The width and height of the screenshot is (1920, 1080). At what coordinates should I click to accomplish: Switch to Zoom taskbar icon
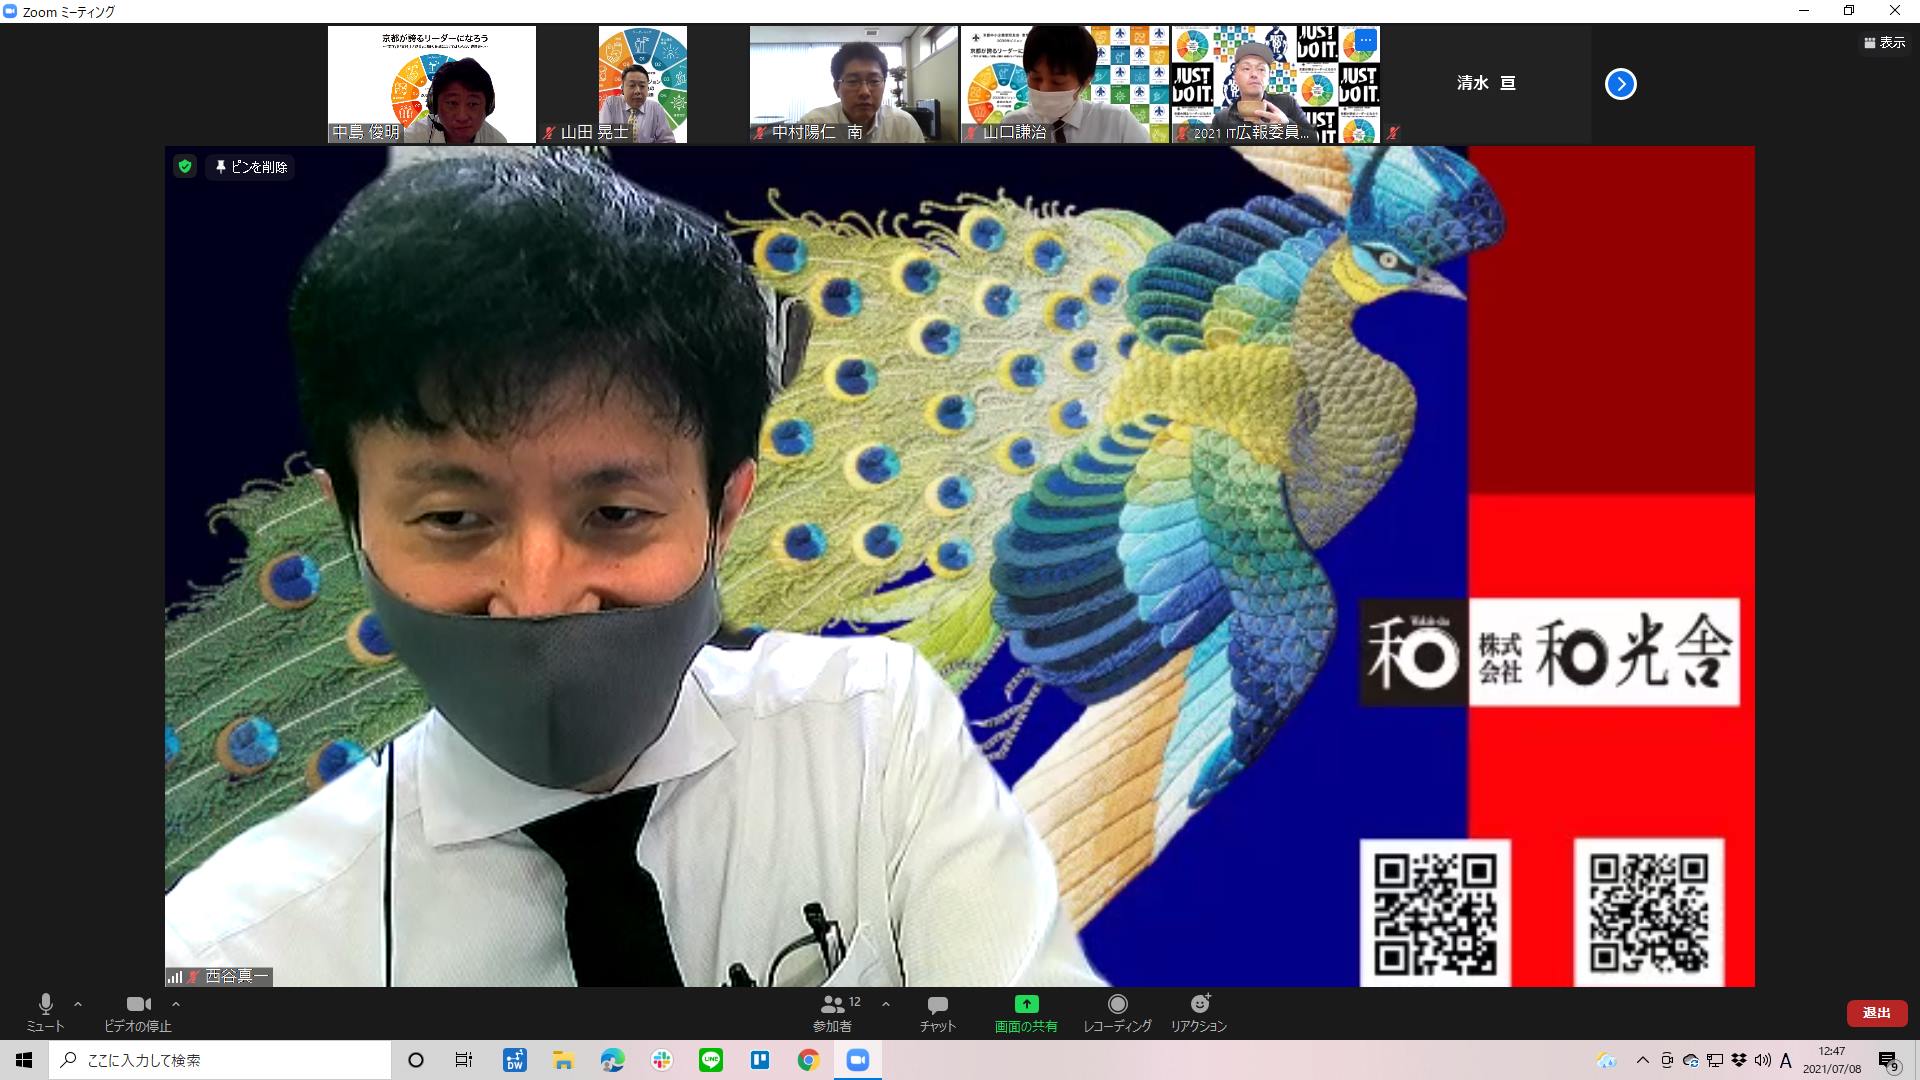tap(857, 1060)
